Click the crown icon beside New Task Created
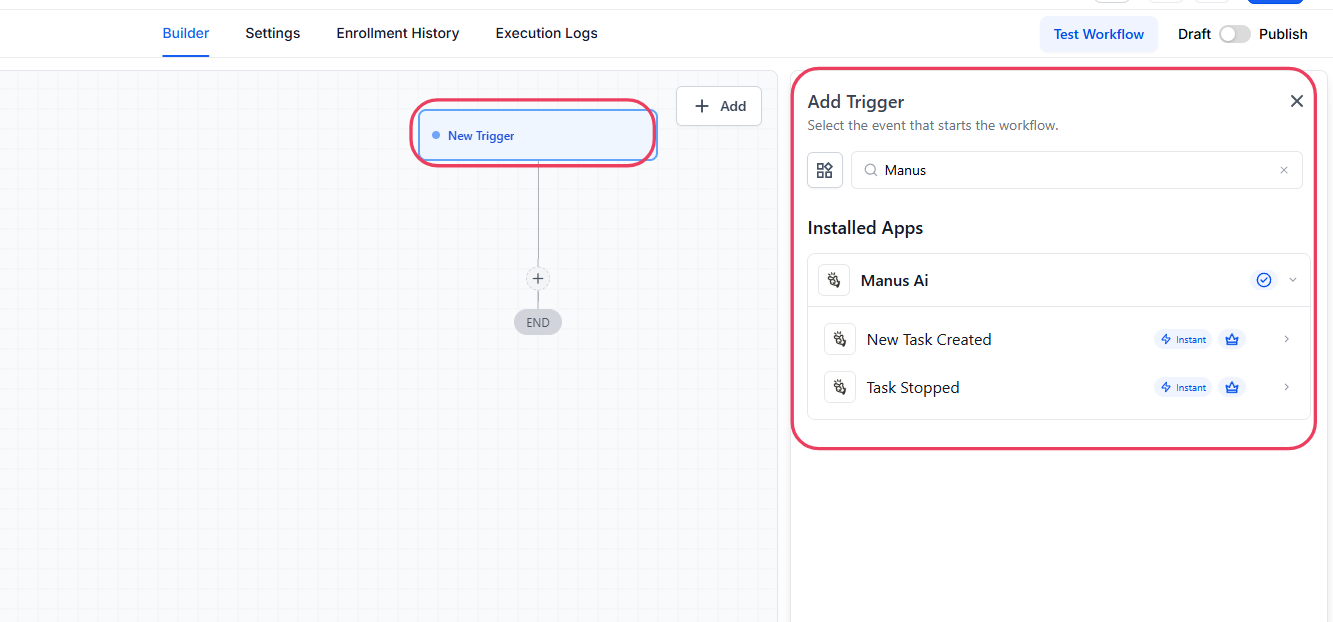 (x=1232, y=339)
